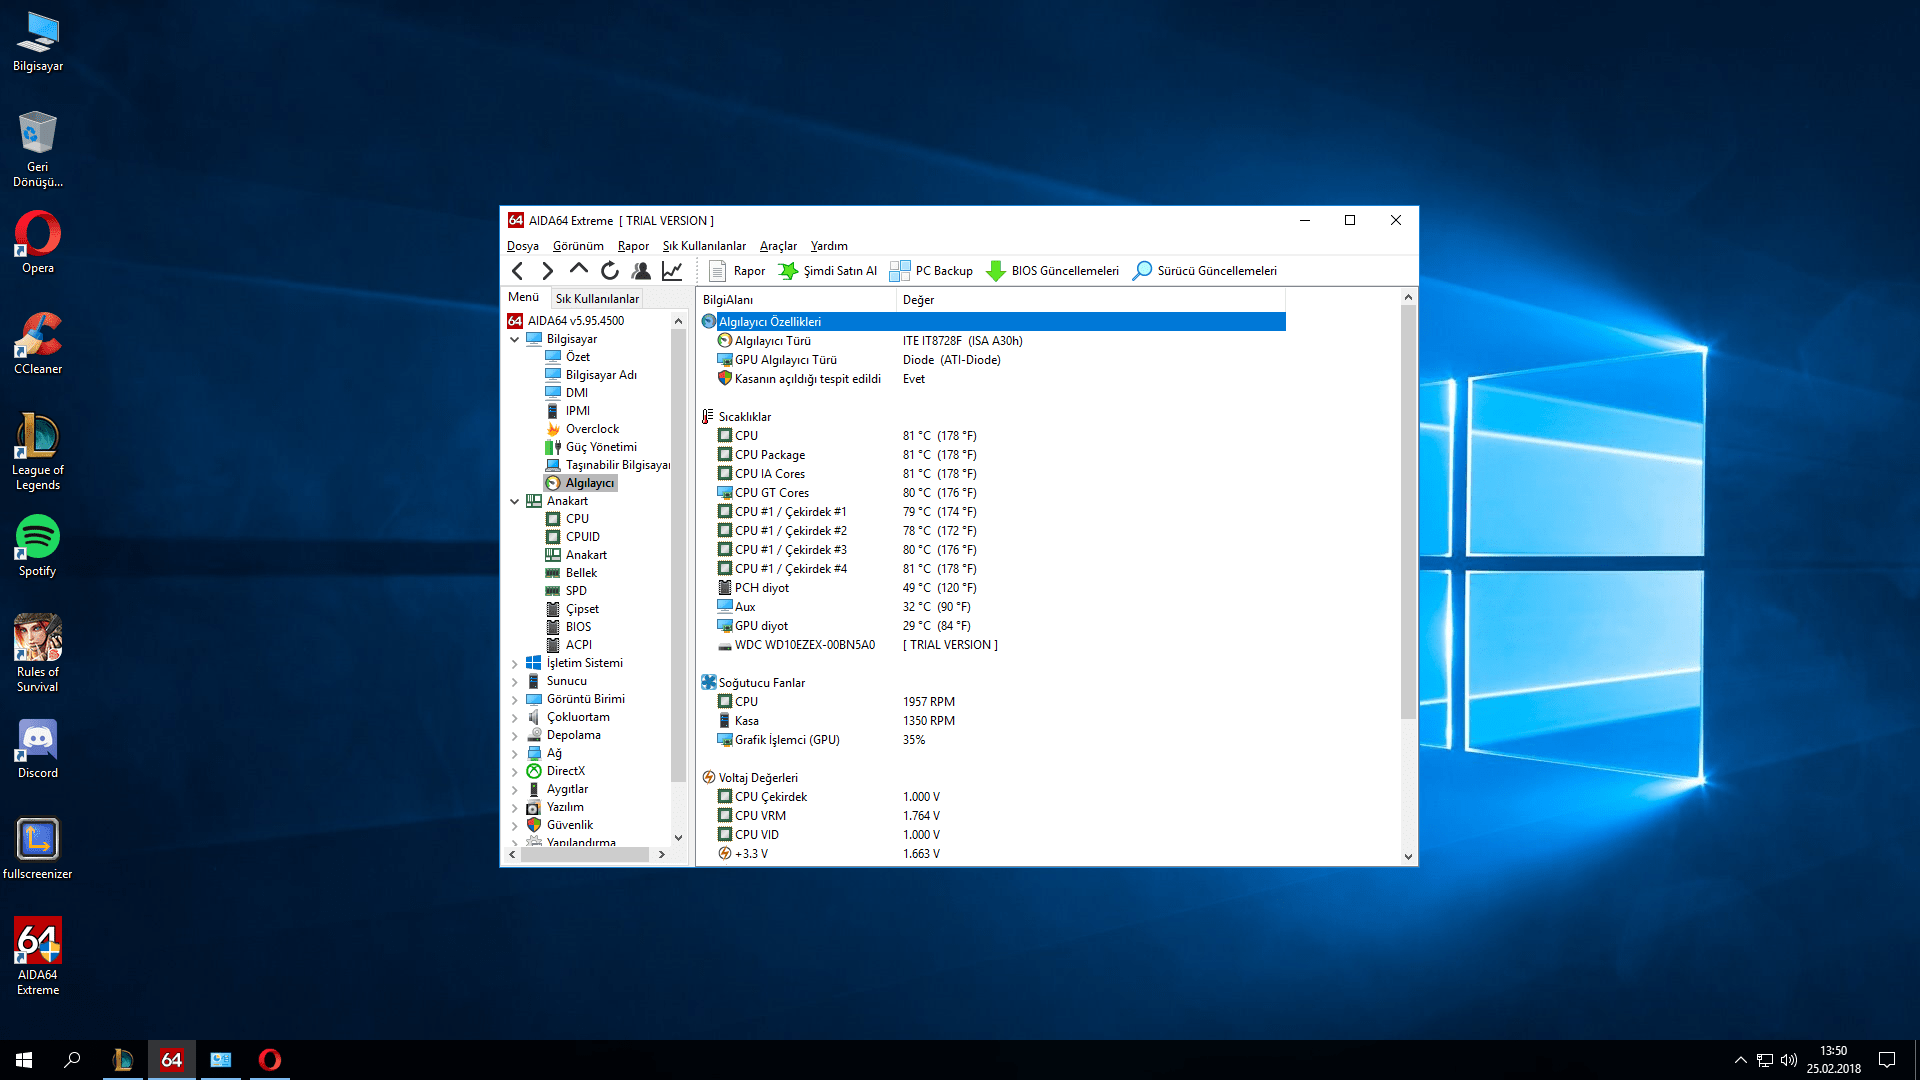Collapse the Anakart tree node

[x=515, y=501]
